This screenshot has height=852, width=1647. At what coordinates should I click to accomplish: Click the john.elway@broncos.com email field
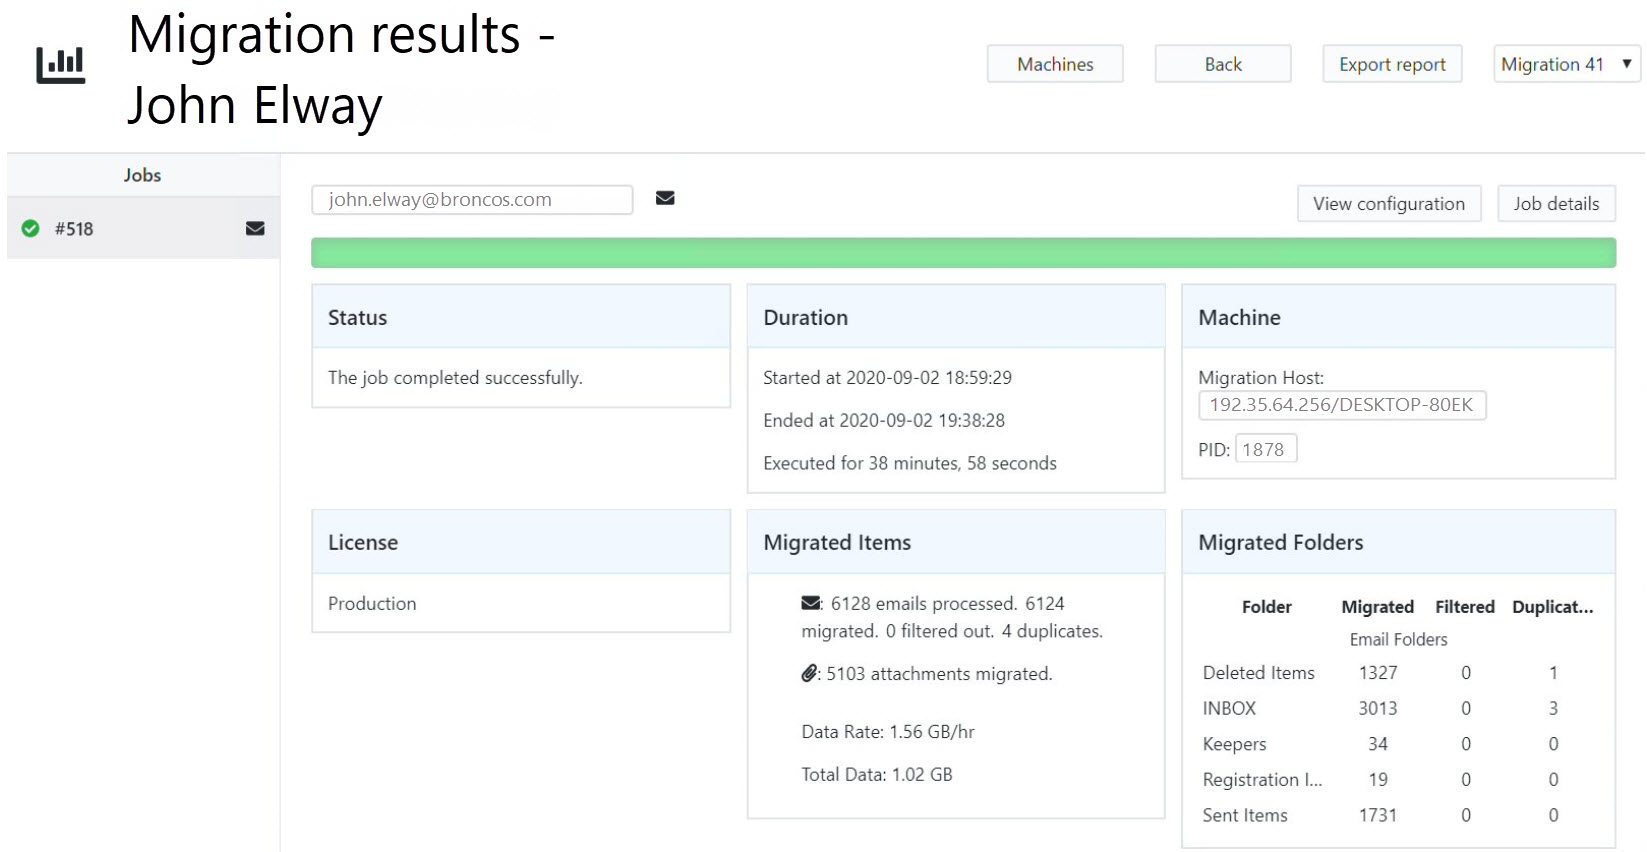coord(472,199)
